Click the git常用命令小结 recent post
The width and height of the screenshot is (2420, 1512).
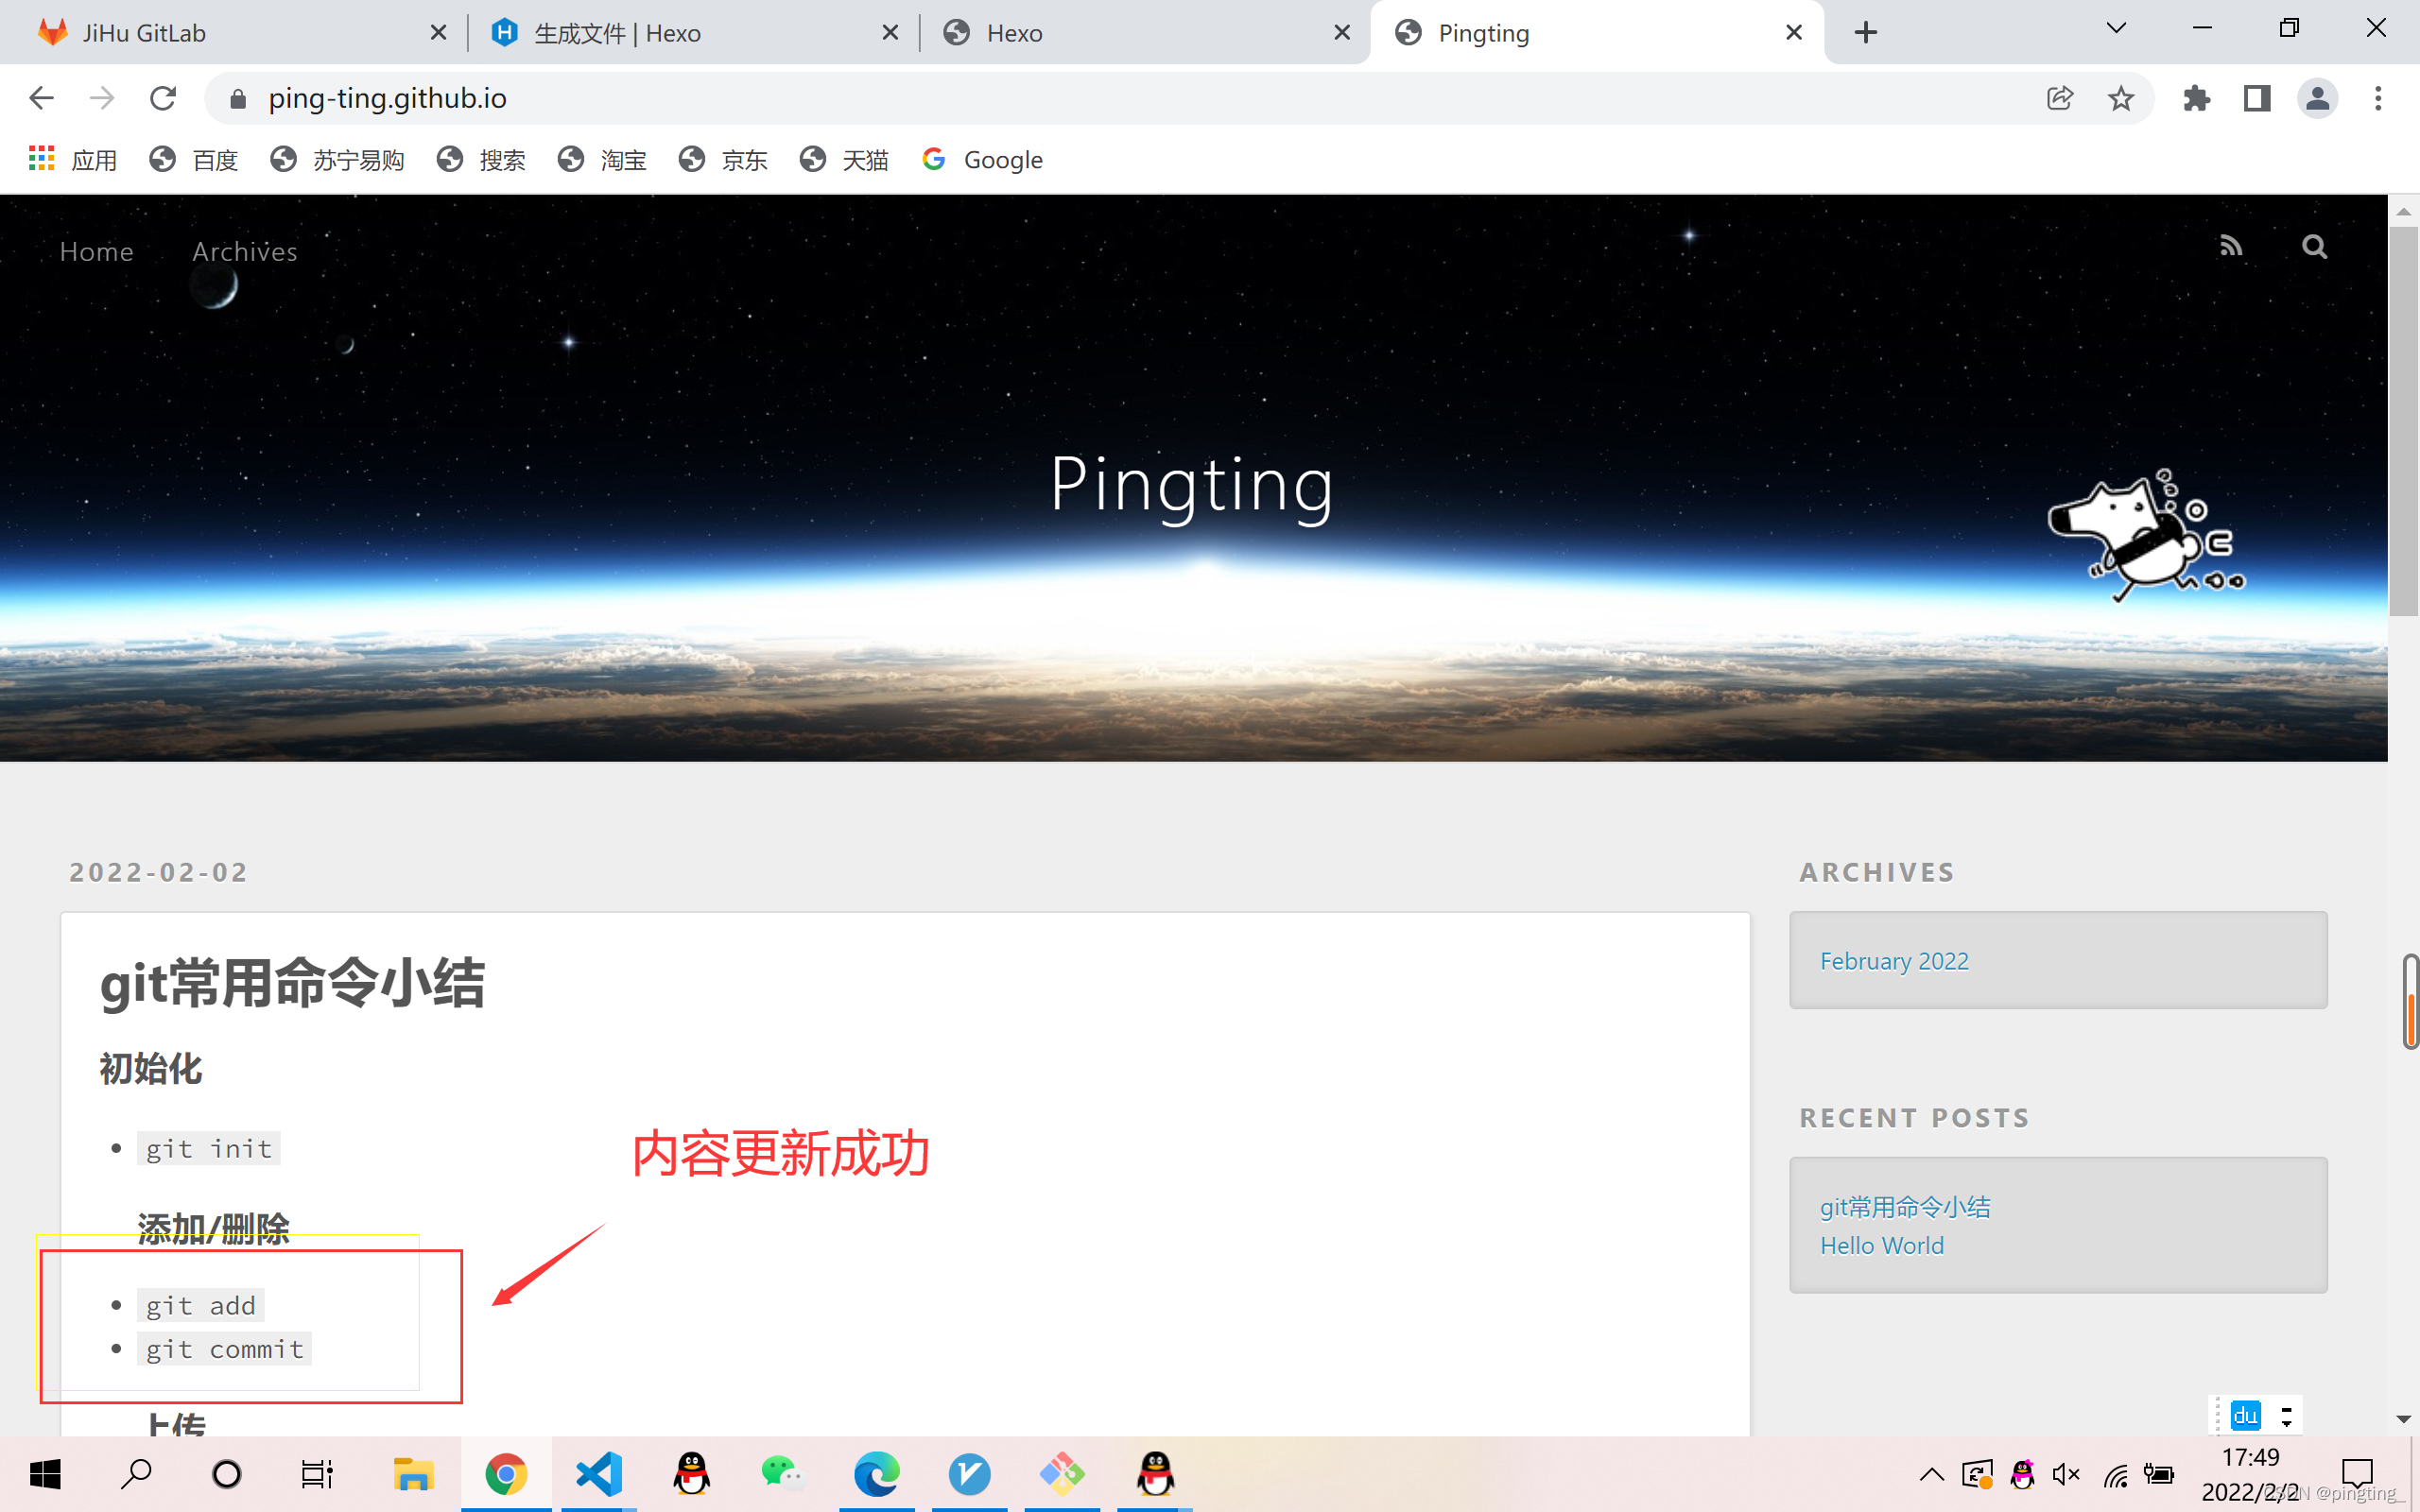[x=1904, y=1206]
